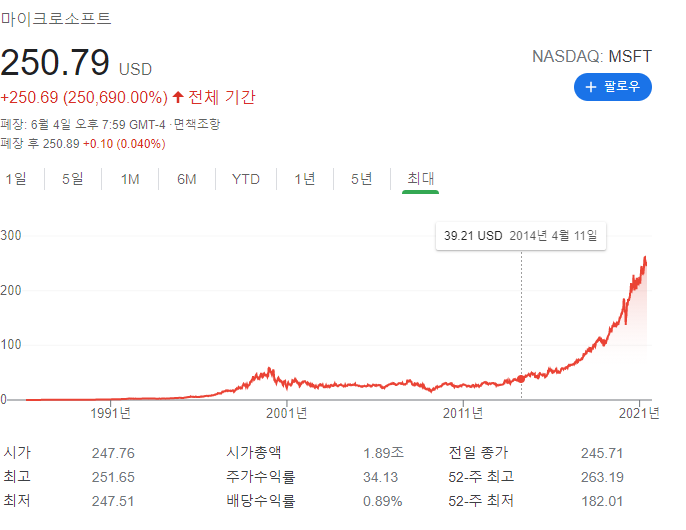Screen dimensions: 686x530
Task: Click the 52-주 최저 label
Action: click(x=481, y=500)
